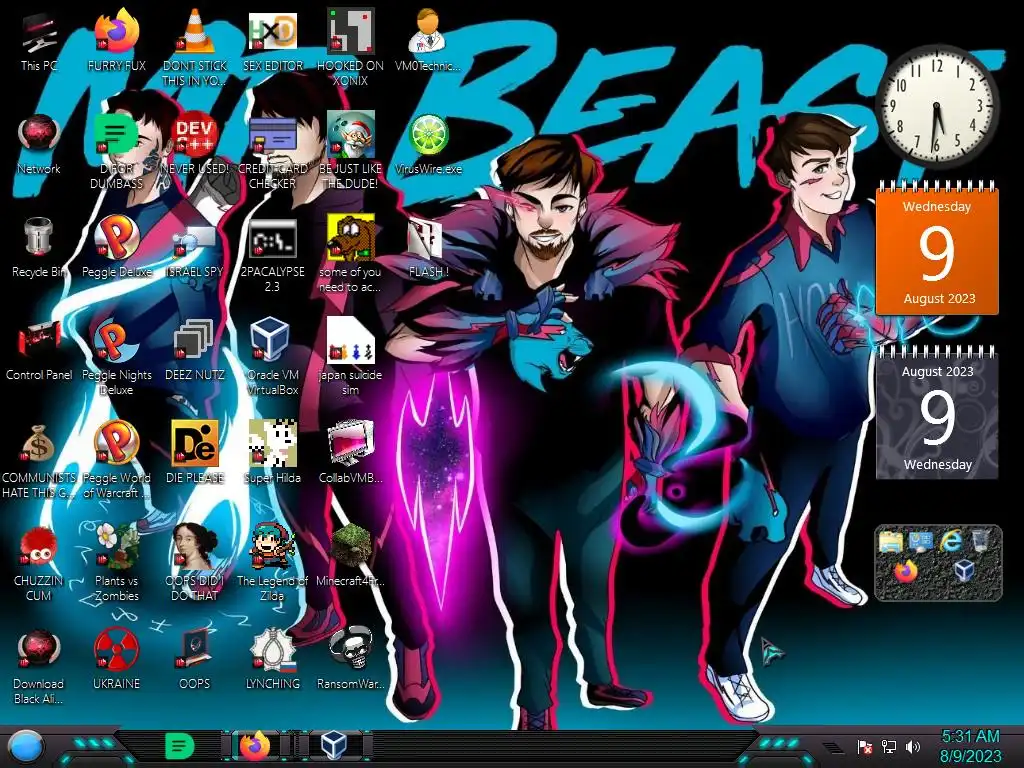The image size is (1024, 768).
Task: Open the Recycle Bin icon in the launcher gadget
Action: click(980, 541)
